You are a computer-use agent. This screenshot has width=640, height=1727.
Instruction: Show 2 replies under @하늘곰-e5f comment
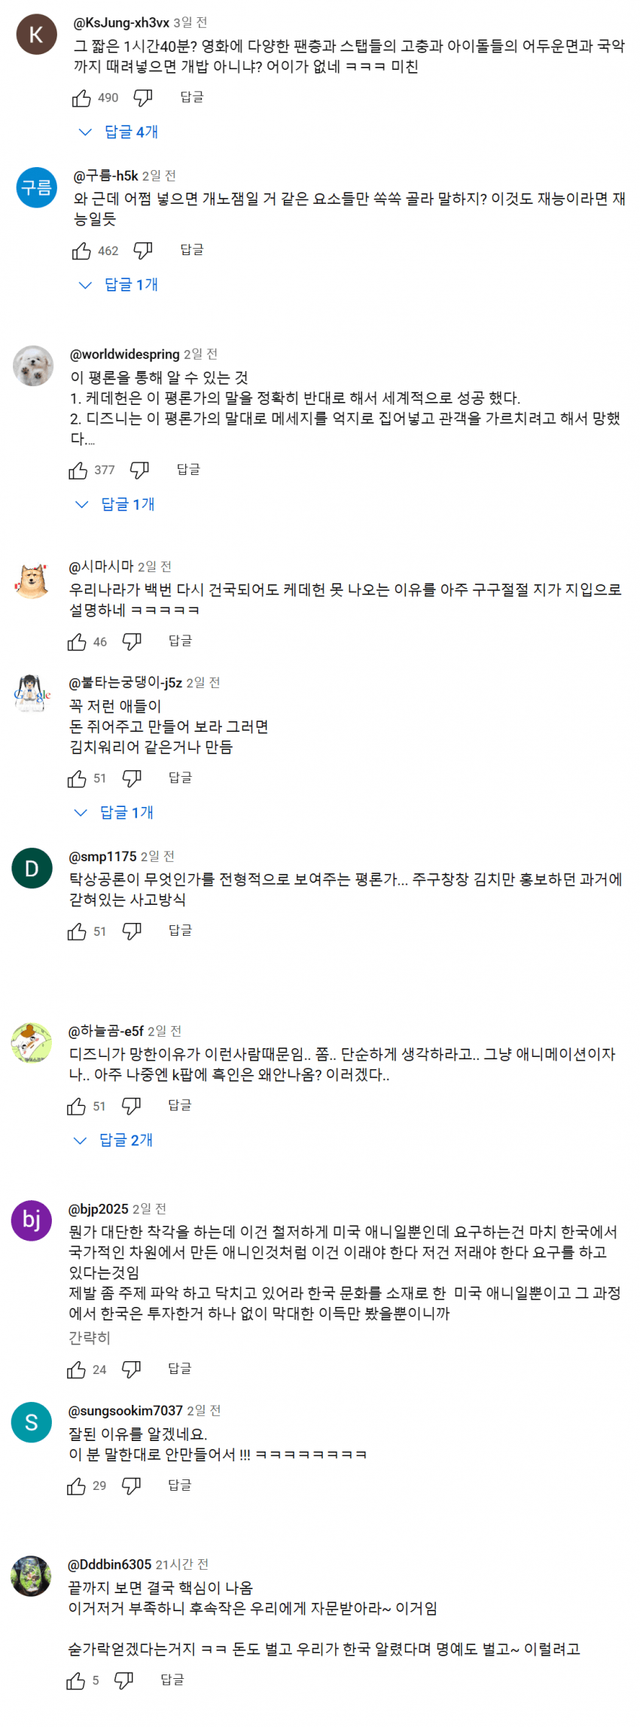[114, 1140]
